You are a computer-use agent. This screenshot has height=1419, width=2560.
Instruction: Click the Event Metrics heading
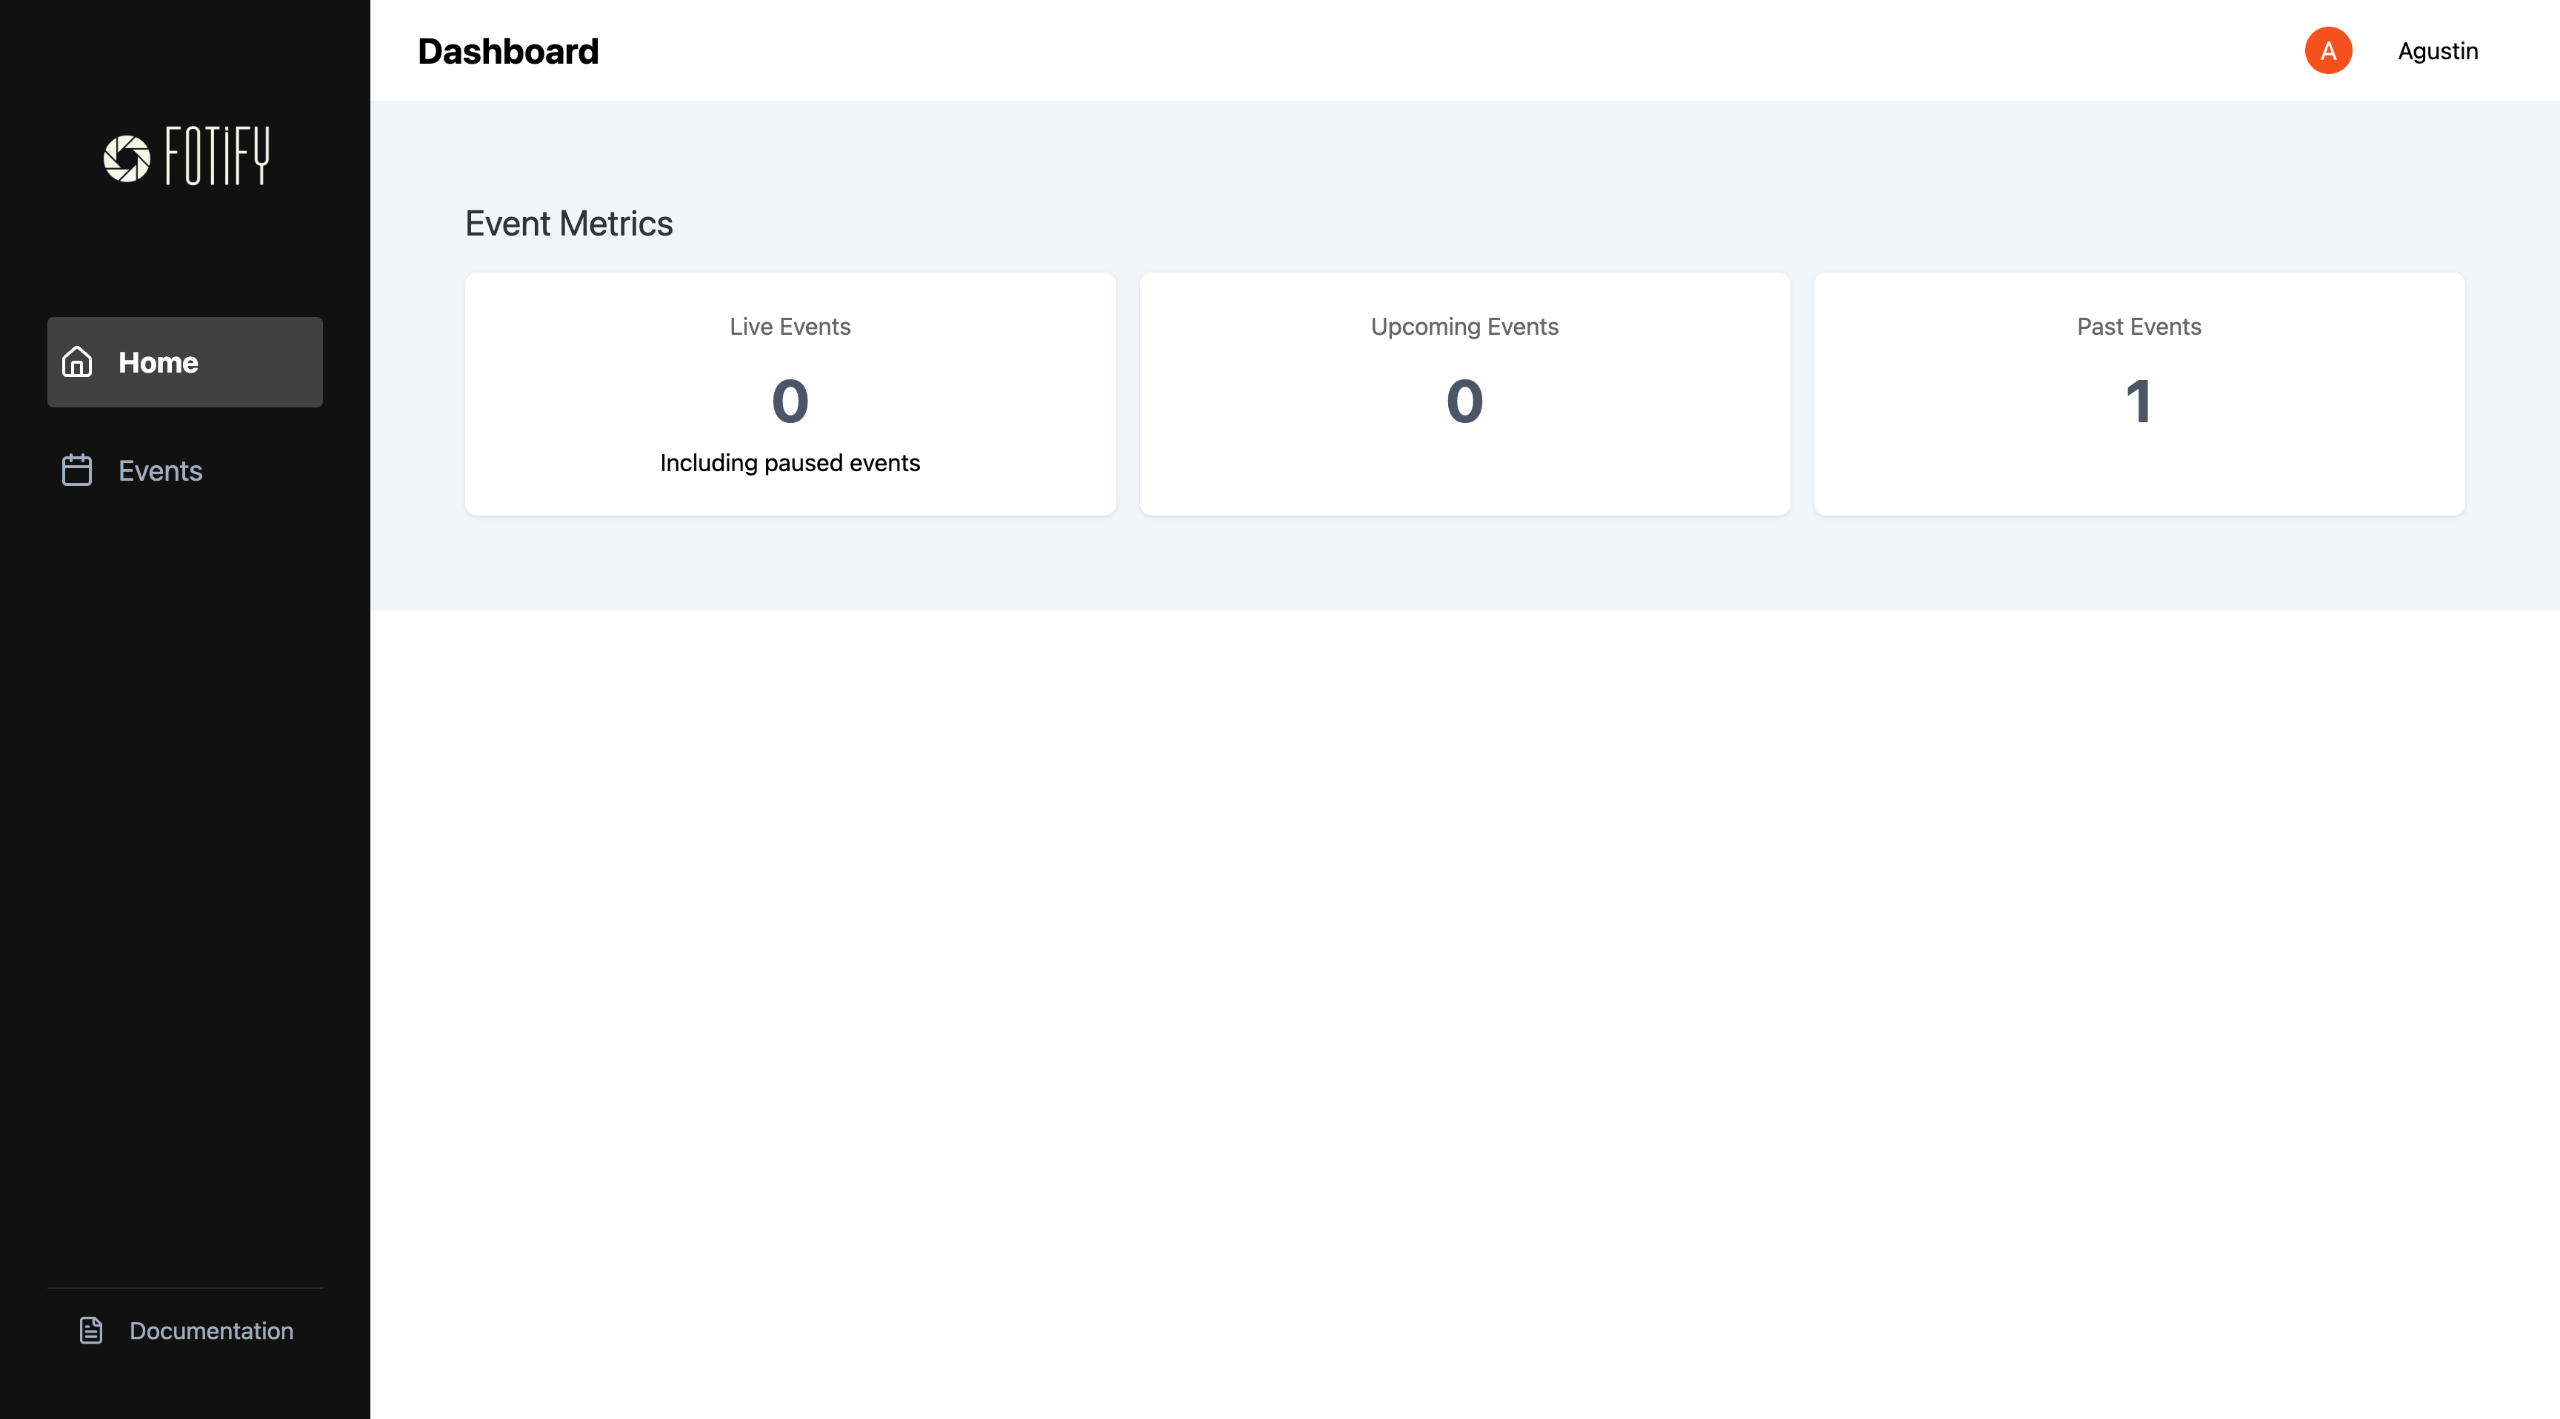point(569,223)
